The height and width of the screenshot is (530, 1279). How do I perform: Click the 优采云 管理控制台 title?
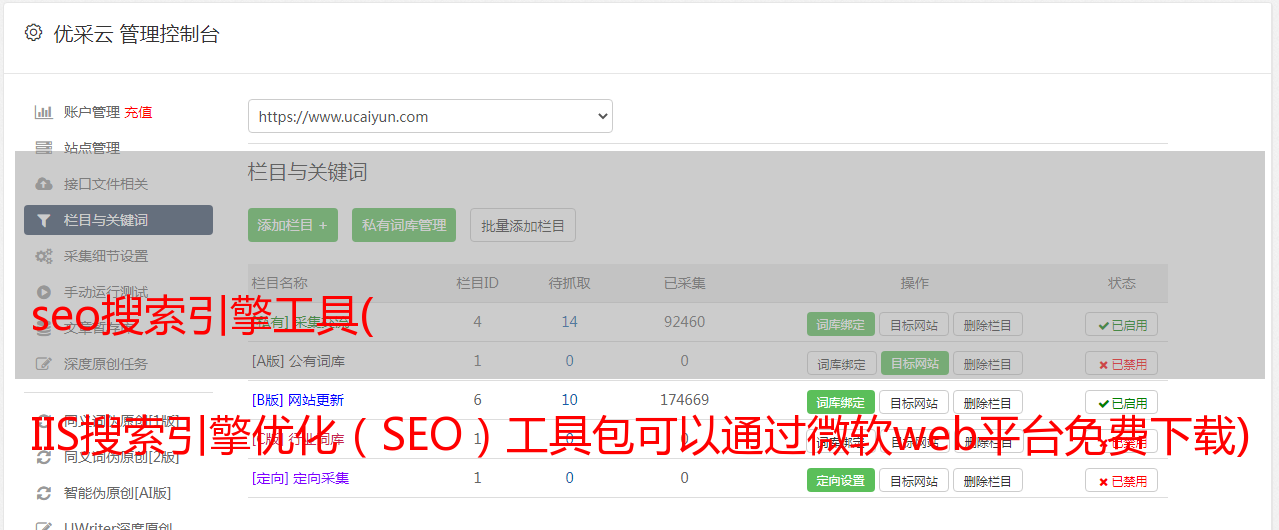136,34
